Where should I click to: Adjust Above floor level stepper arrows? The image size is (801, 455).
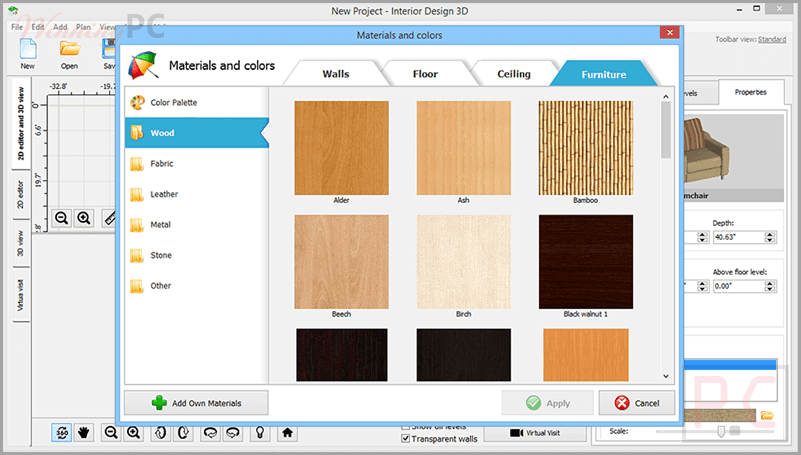(x=770, y=286)
